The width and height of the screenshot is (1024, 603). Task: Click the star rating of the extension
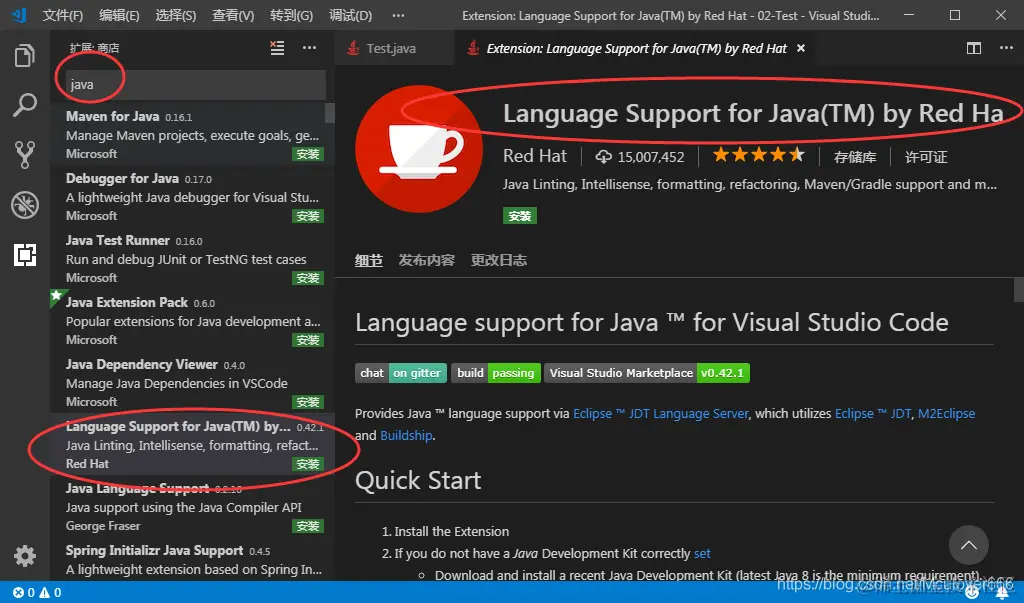click(758, 155)
